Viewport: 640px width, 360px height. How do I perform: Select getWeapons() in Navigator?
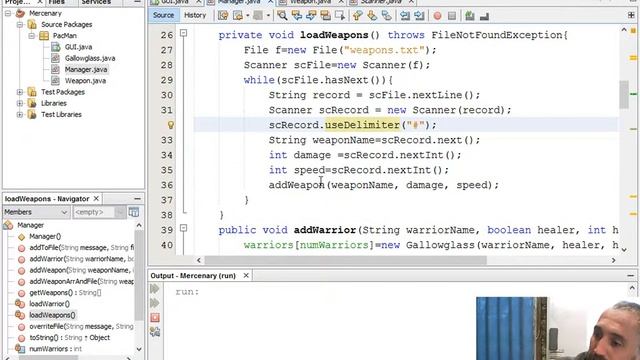65,293
